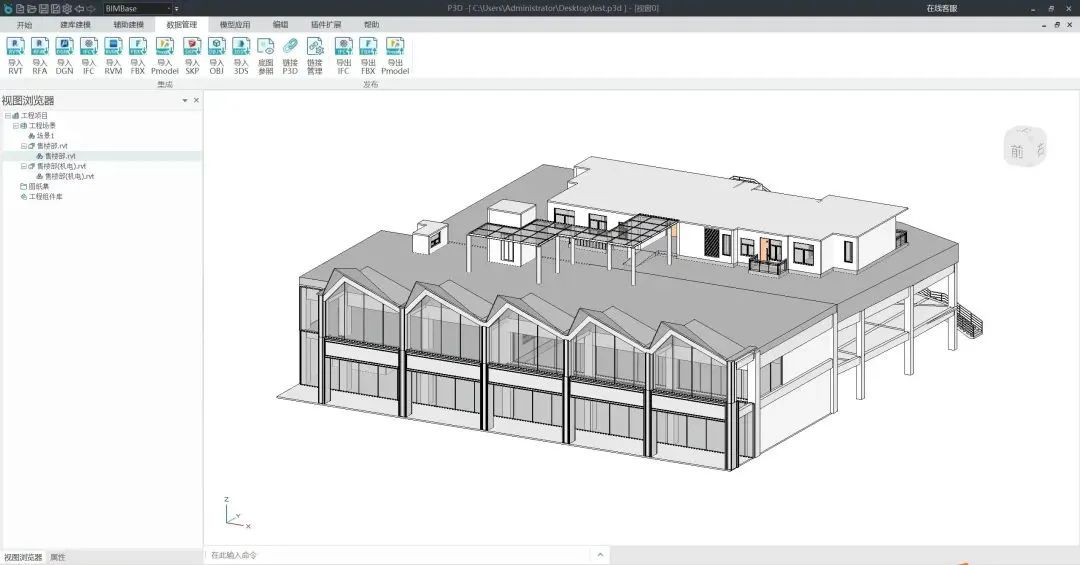Click the save icon in quick access bar
Image resolution: width=1080 pixels, height=565 pixels.
click(43, 8)
